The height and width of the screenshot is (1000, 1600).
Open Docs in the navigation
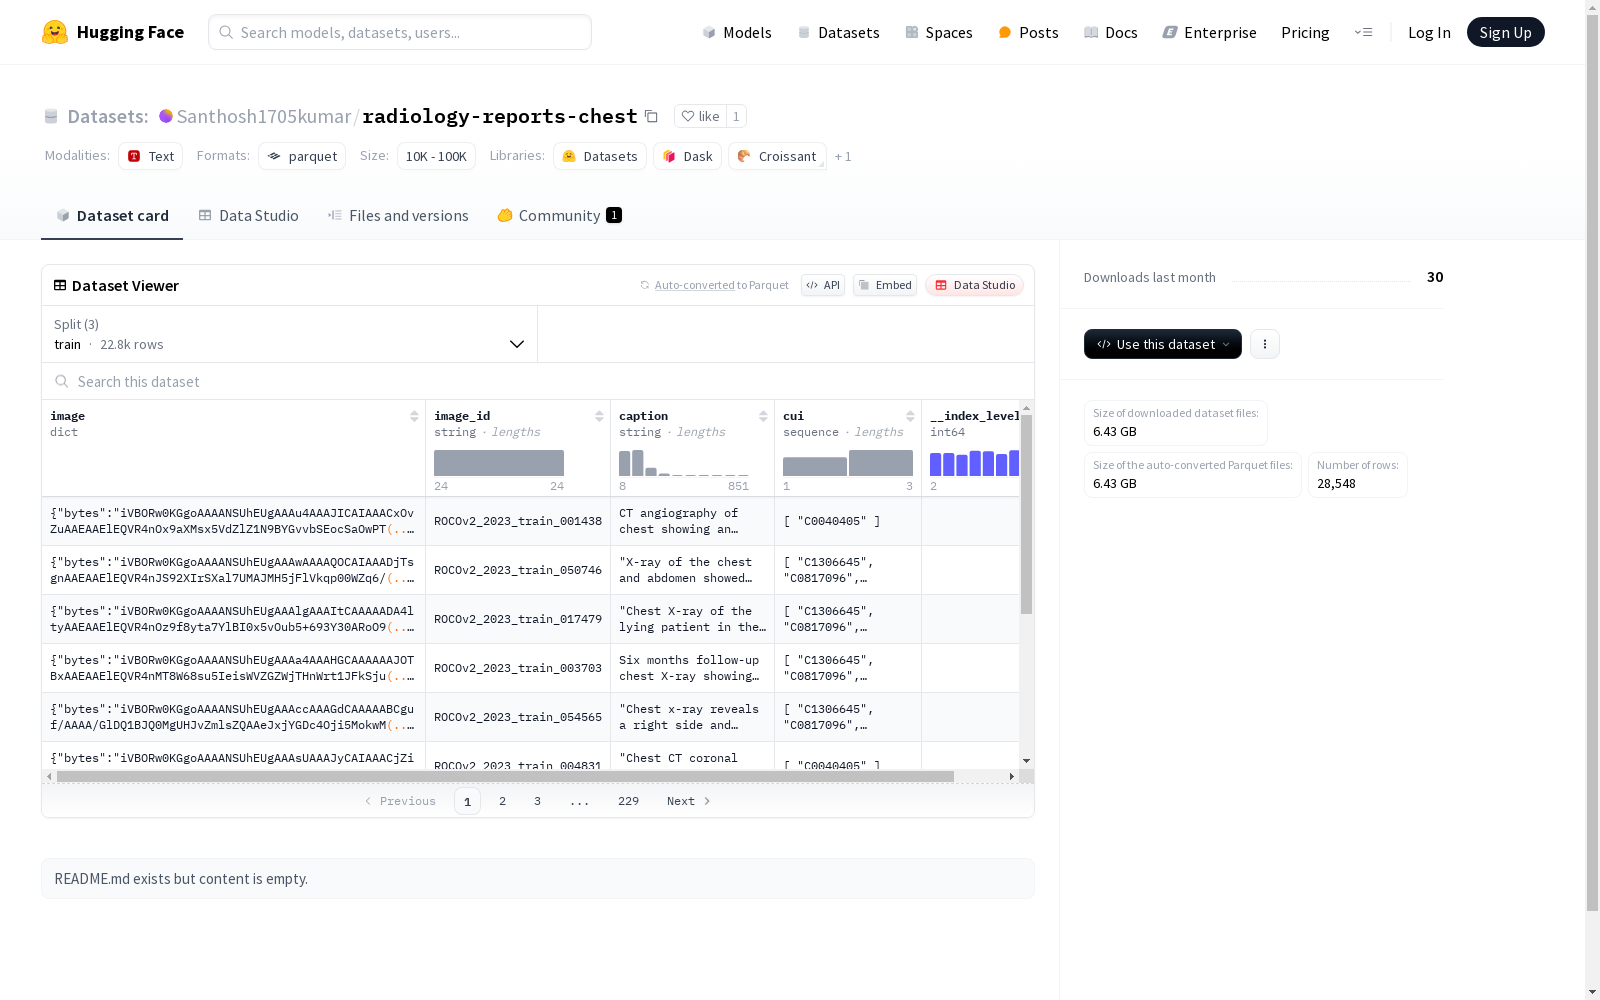(1111, 32)
